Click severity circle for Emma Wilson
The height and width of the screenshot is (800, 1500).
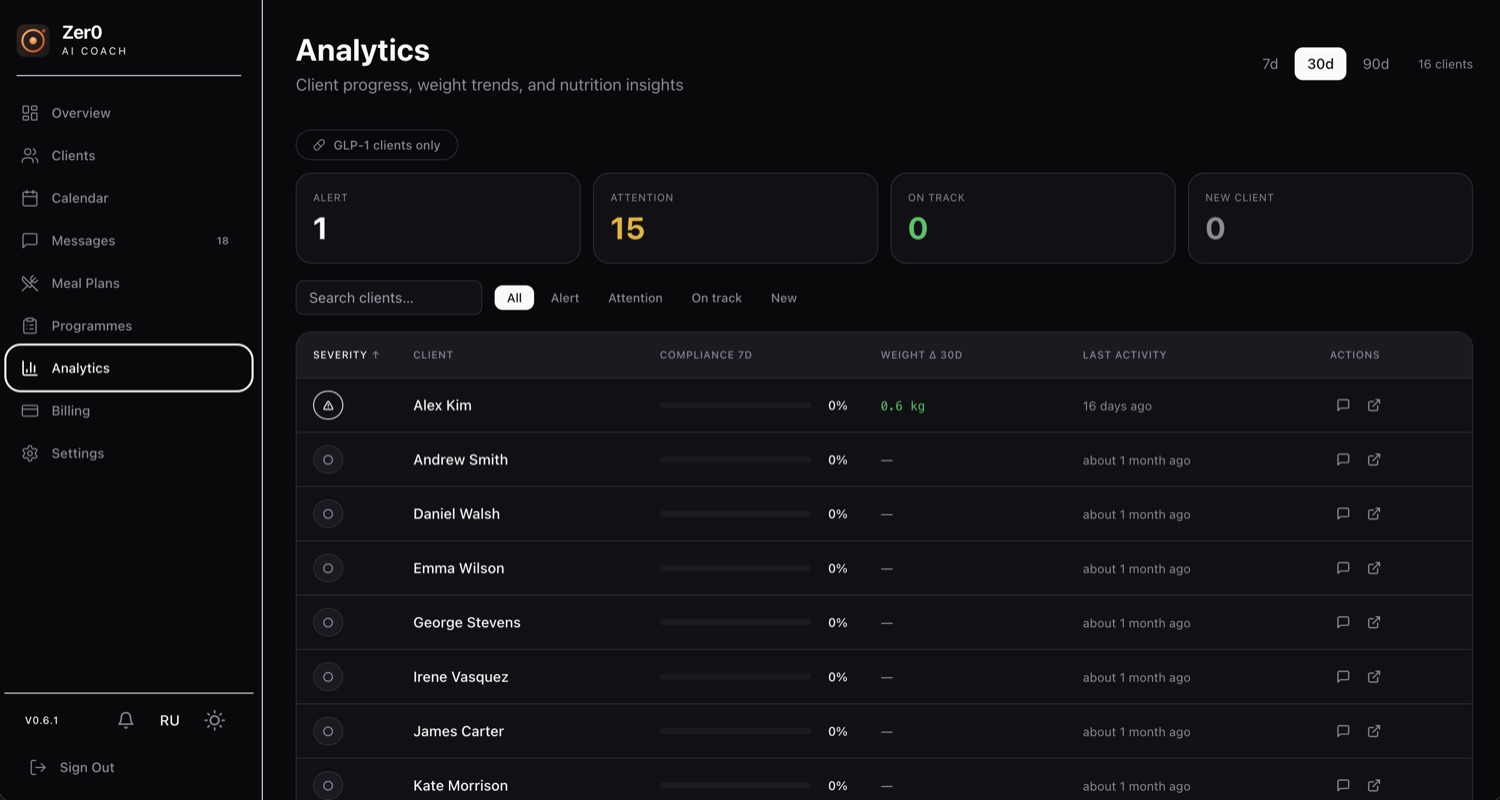coord(328,568)
